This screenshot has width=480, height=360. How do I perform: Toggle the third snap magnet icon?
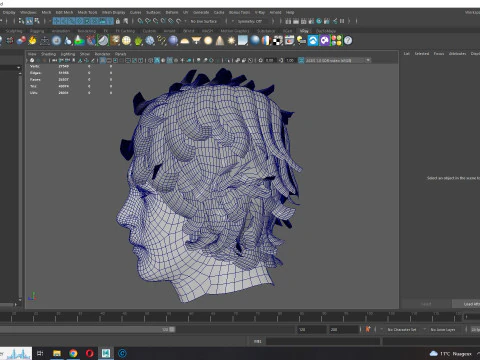(155, 21)
